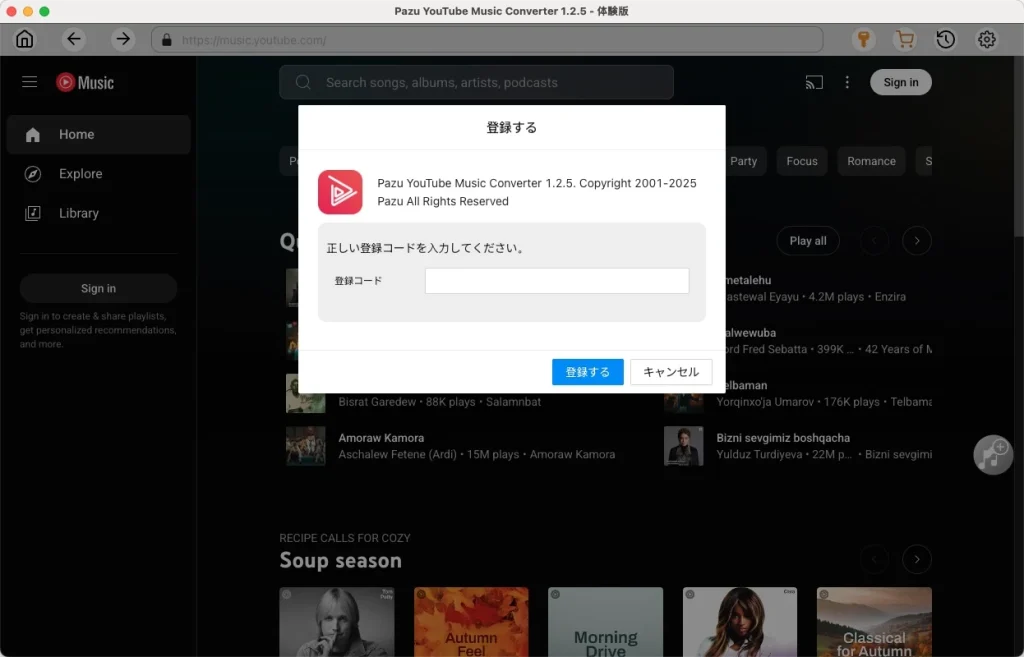1024x657 pixels.
Task: Navigate back with the left arrow
Action: point(74,39)
